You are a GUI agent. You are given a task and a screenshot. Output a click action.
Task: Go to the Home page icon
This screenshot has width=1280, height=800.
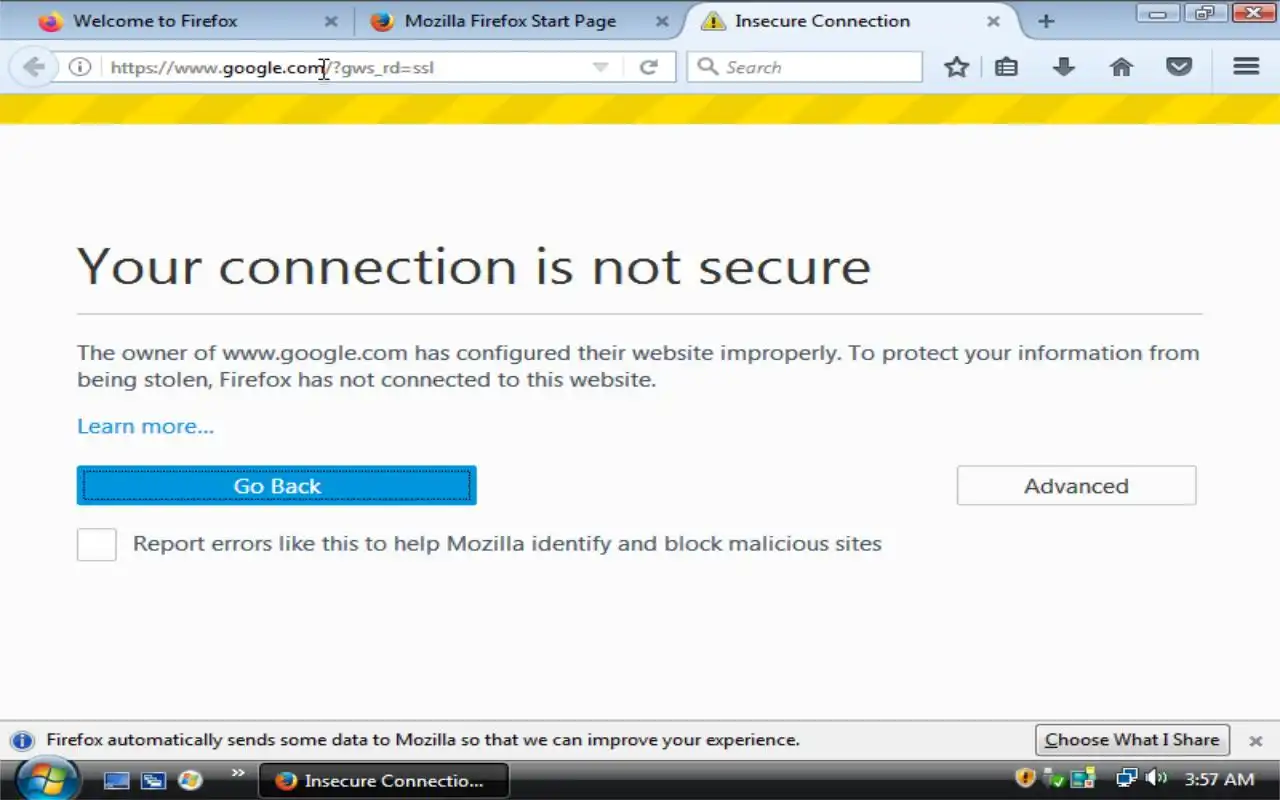(x=1121, y=67)
